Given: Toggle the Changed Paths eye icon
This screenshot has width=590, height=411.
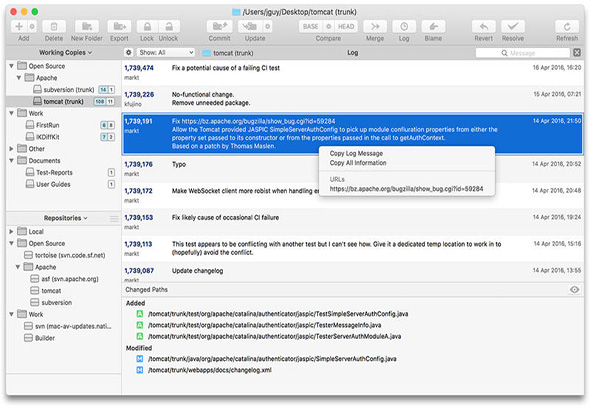Looking at the screenshot, I should (574, 289).
